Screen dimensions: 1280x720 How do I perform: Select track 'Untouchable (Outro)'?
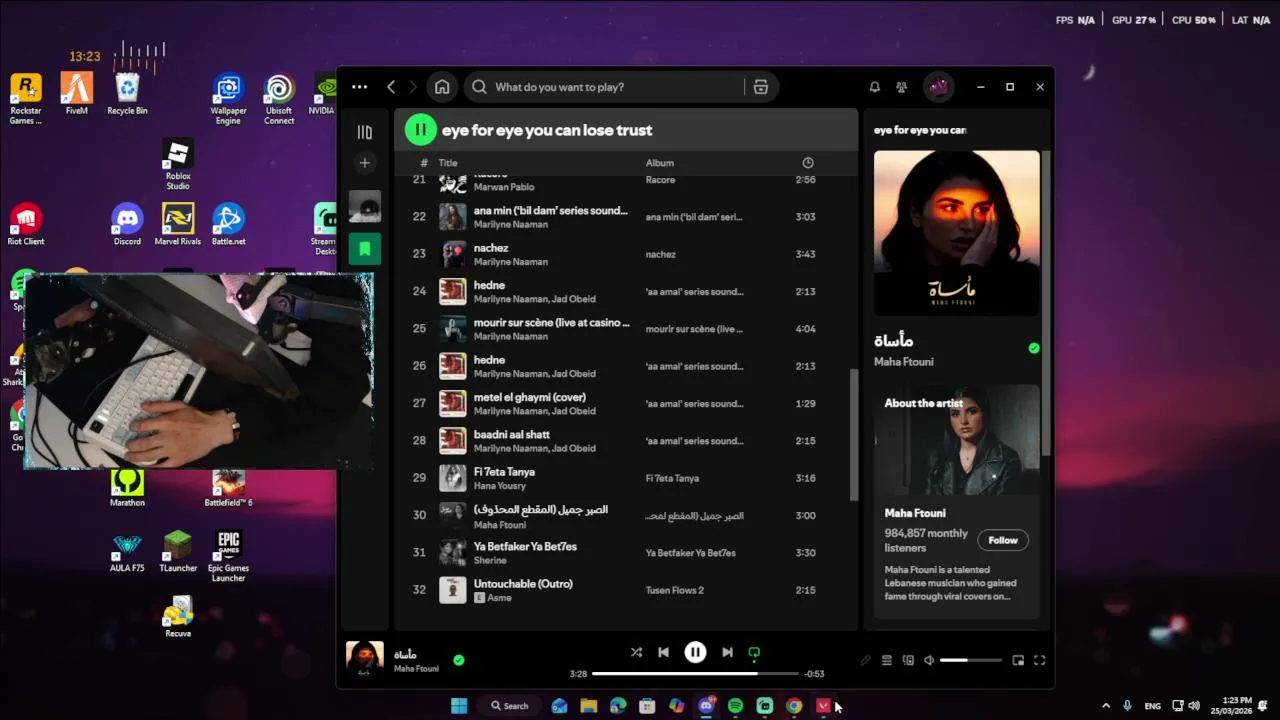click(x=626, y=590)
